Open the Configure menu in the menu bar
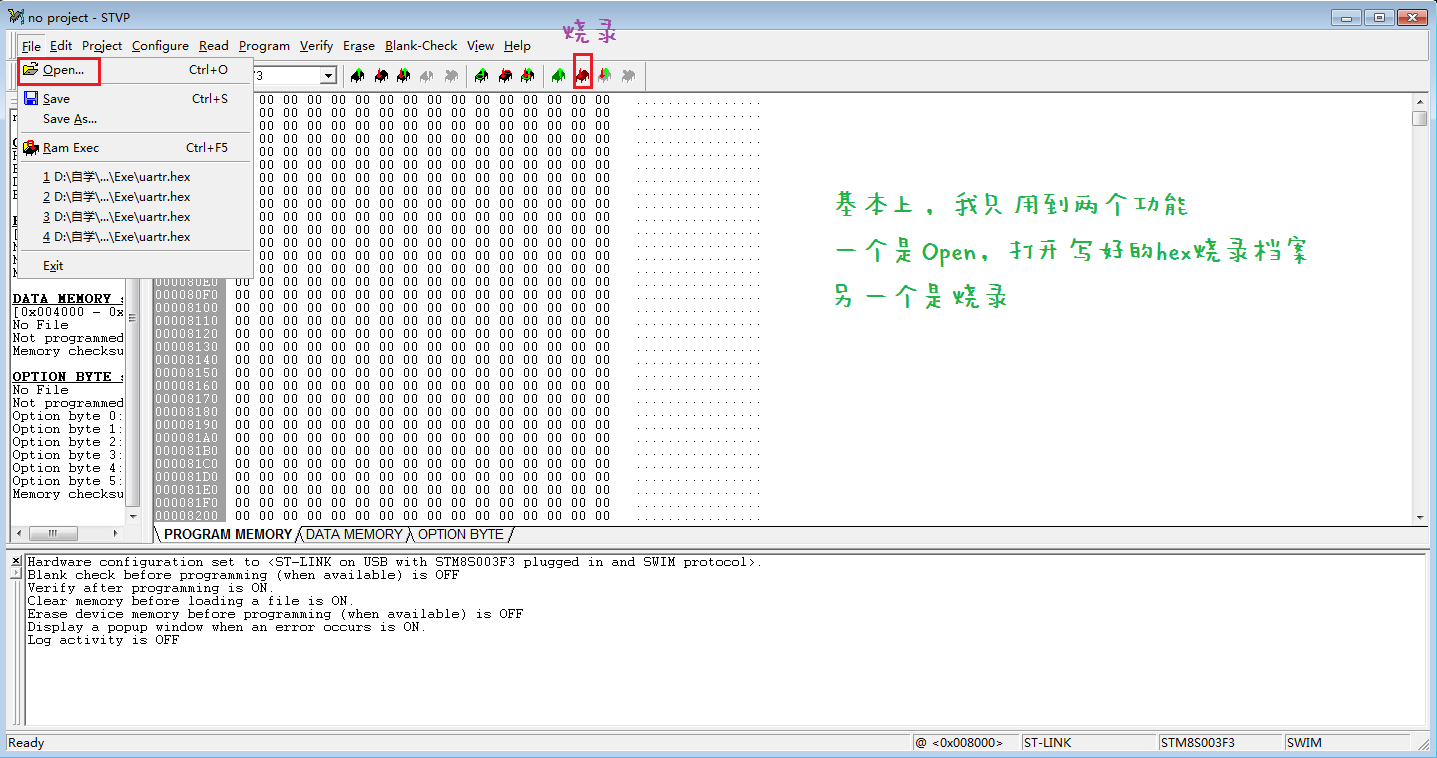Image resolution: width=1437 pixels, height=758 pixels. pyautogui.click(x=160, y=46)
